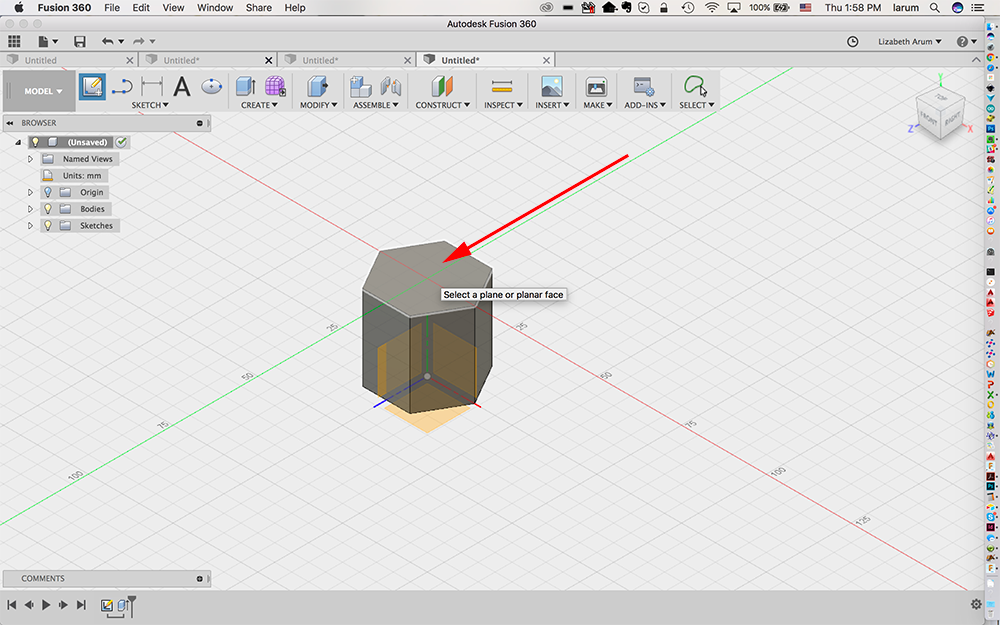1000x625 pixels.
Task: Open the Help question mark icon
Action: click(962, 41)
